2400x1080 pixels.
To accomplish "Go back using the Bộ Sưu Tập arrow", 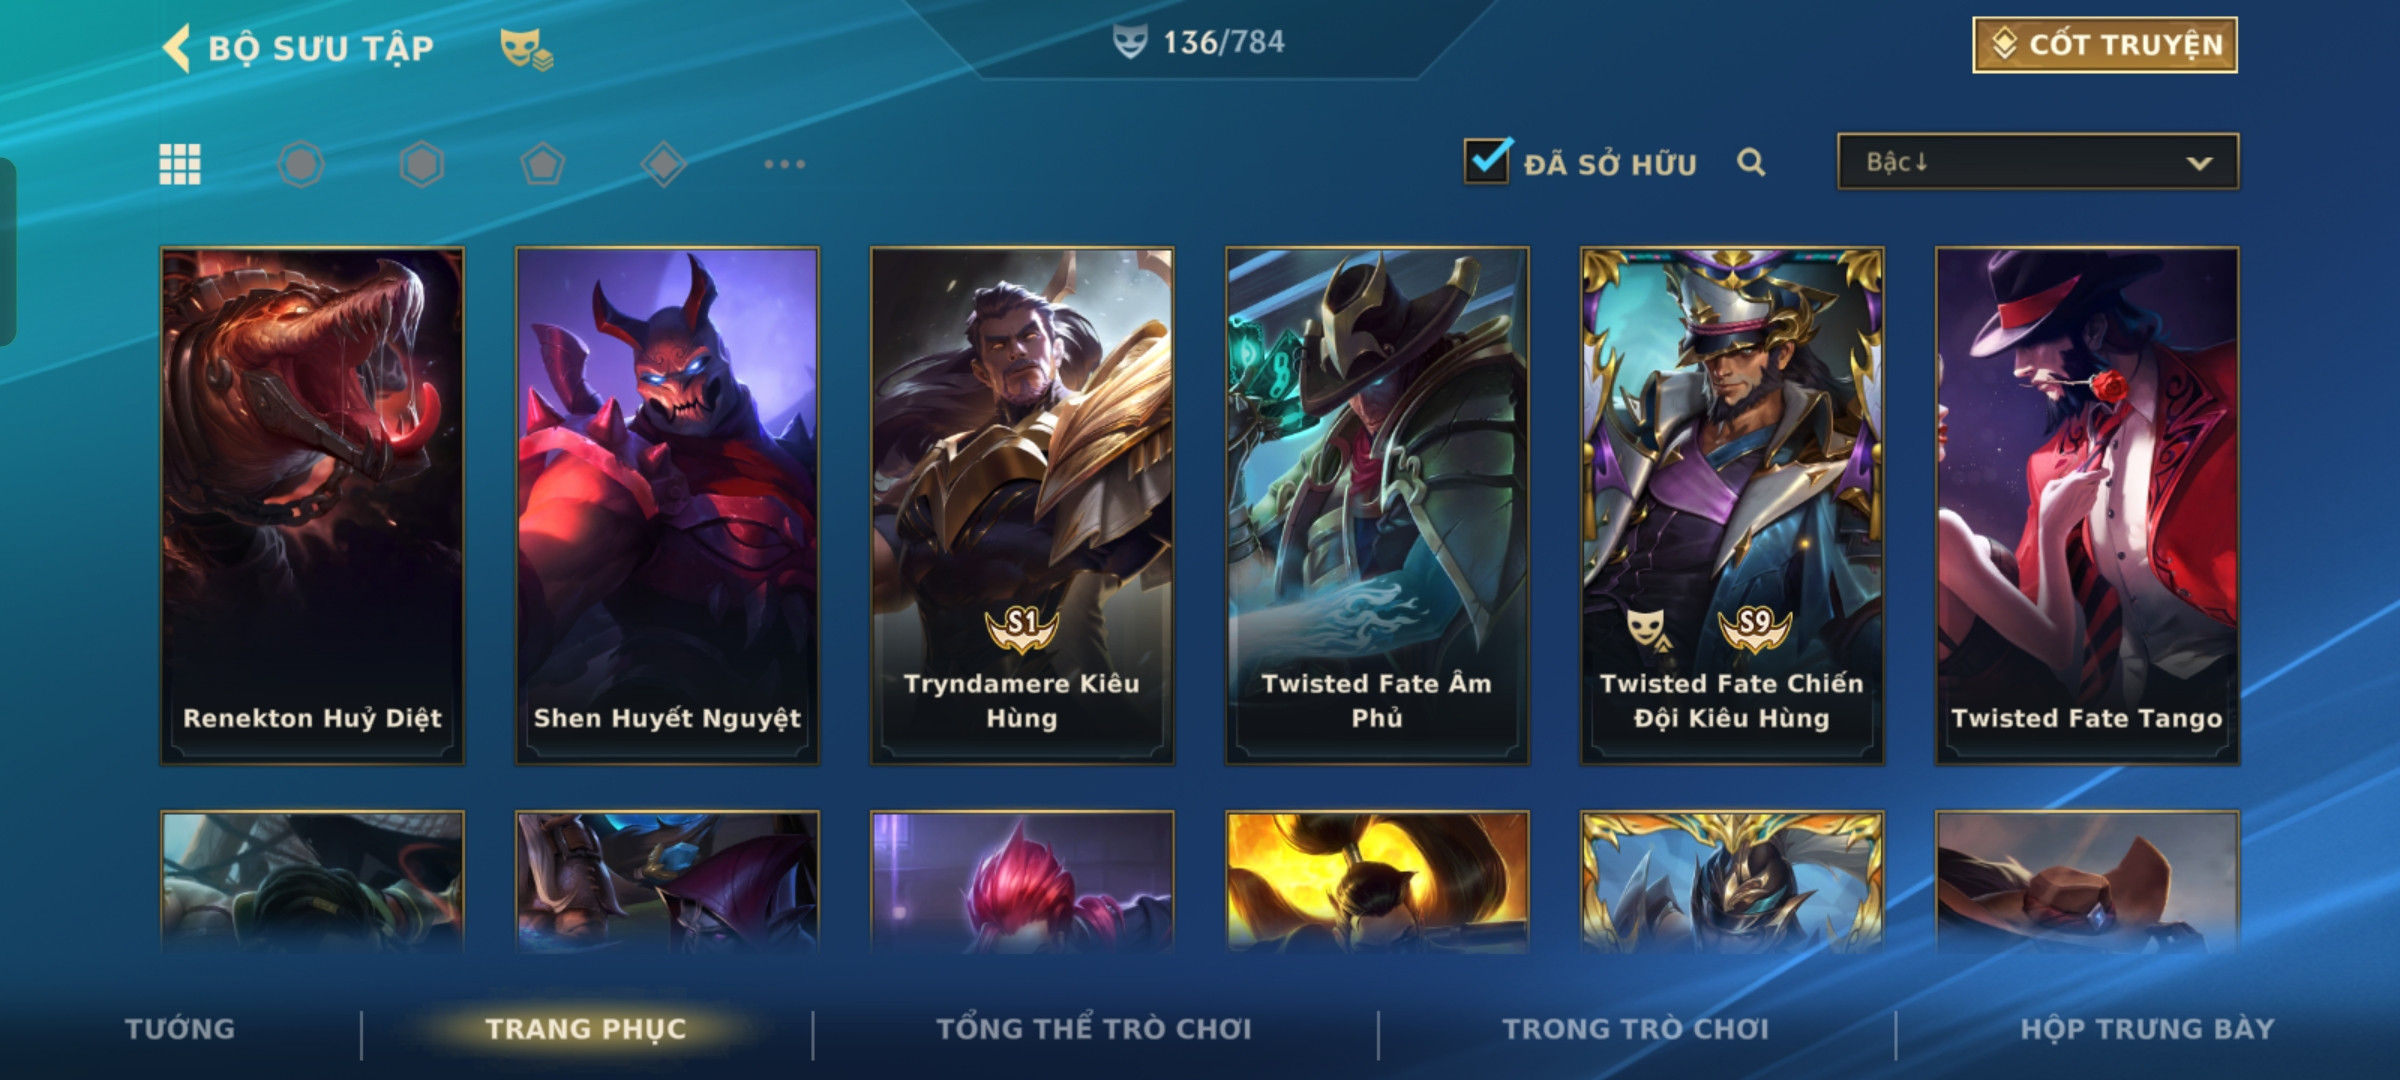I will pos(177,48).
